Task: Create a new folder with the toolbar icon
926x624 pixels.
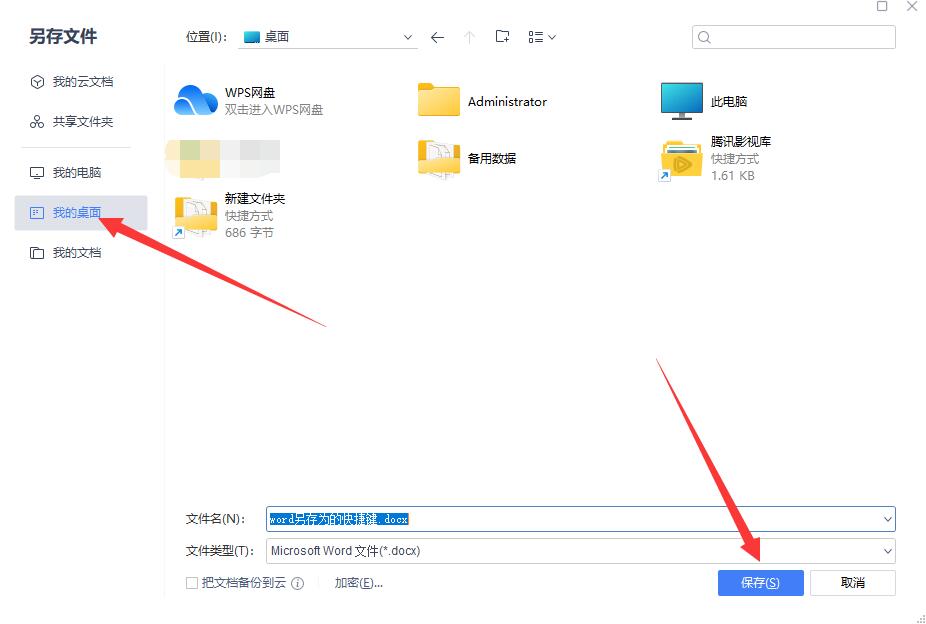Action: click(502, 36)
